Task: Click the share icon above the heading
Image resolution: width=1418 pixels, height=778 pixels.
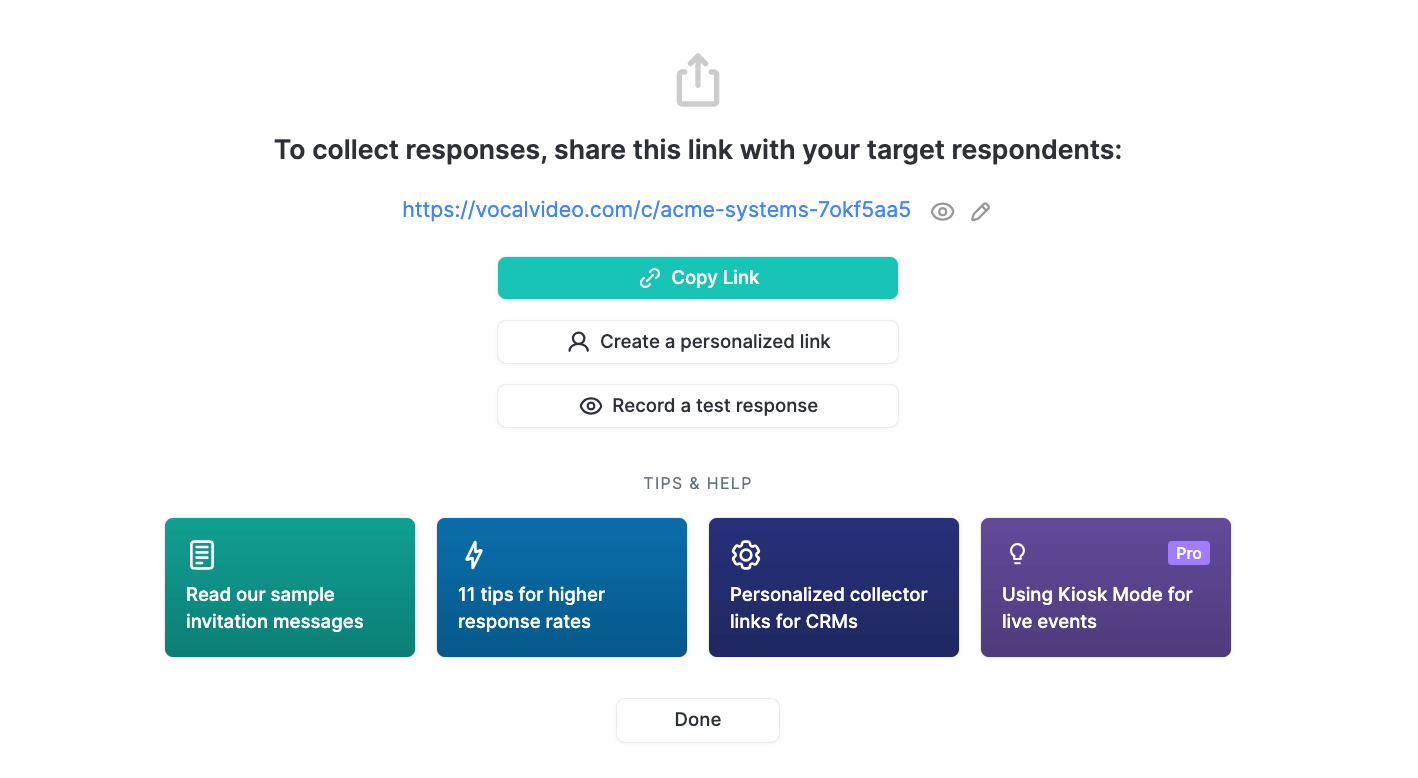Action: coord(697,79)
